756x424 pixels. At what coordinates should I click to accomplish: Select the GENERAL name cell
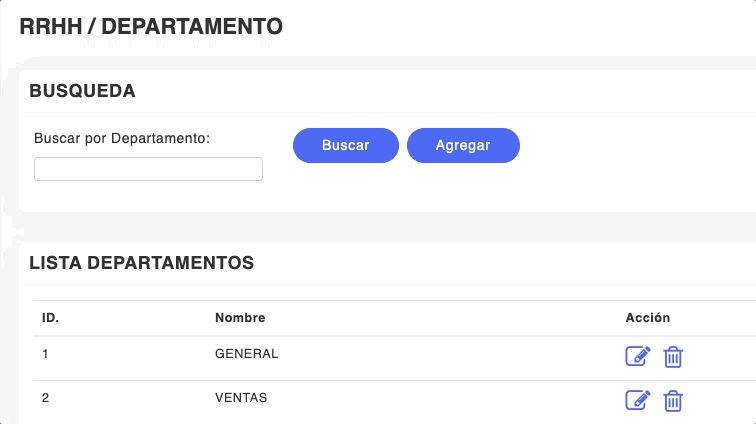(246, 354)
